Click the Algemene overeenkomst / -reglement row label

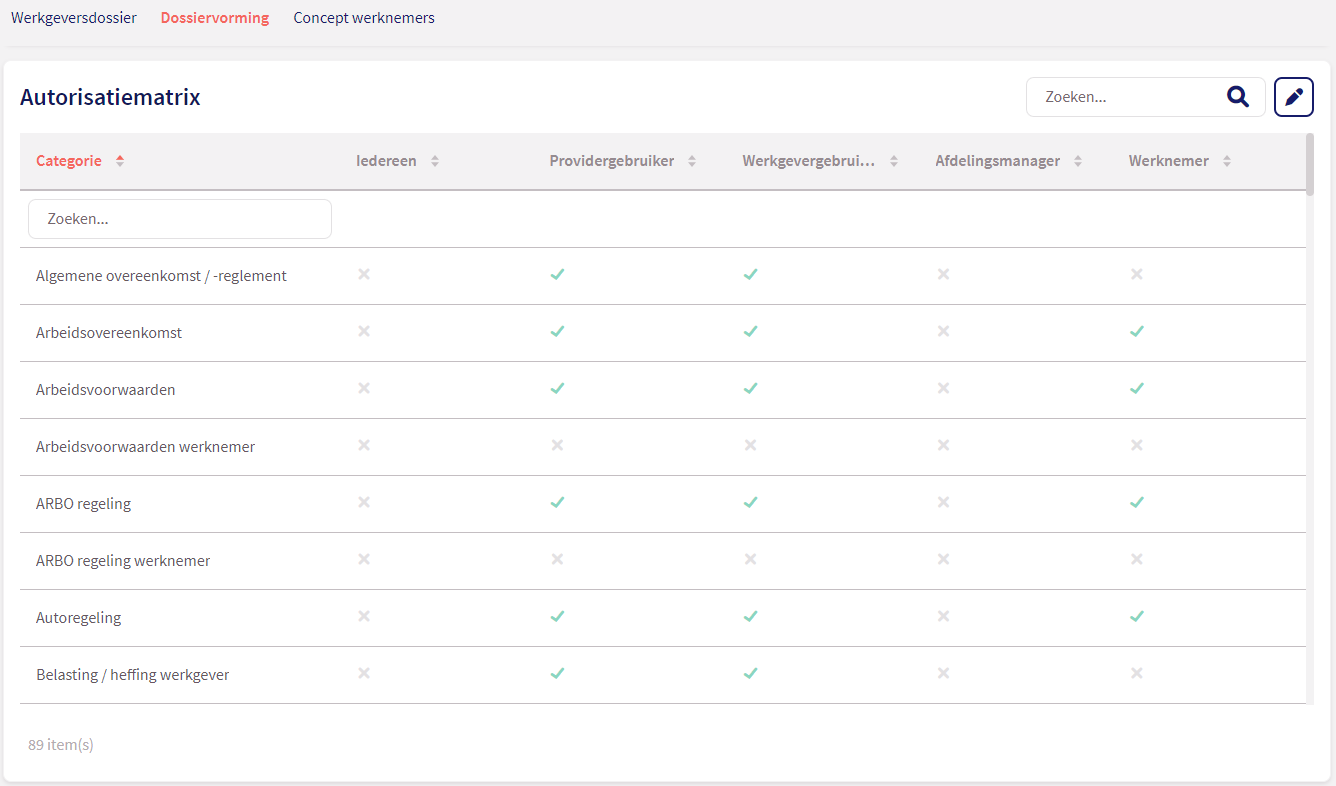[161, 276]
